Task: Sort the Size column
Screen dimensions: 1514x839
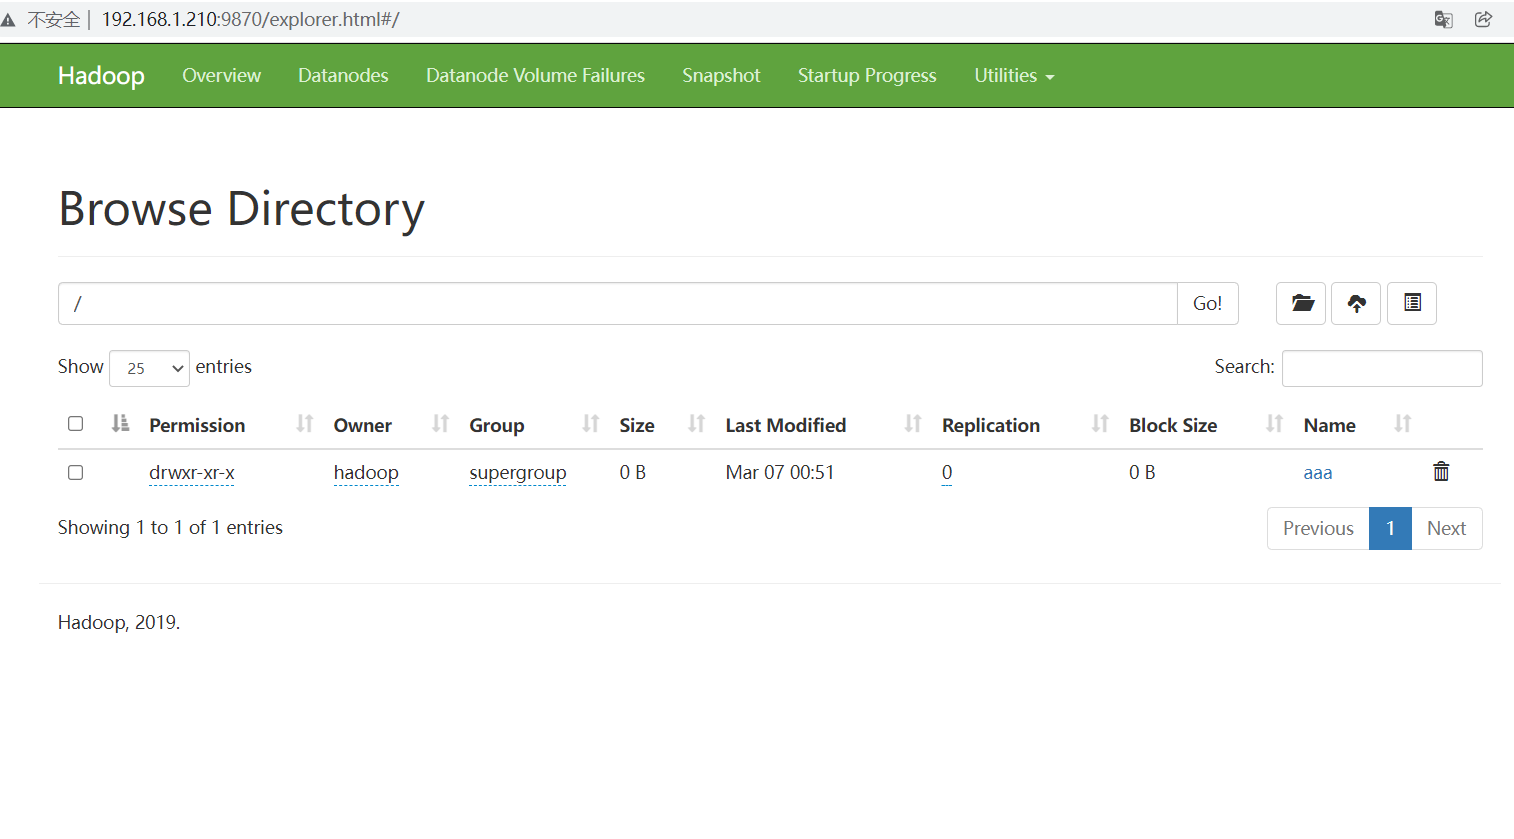Action: point(694,424)
